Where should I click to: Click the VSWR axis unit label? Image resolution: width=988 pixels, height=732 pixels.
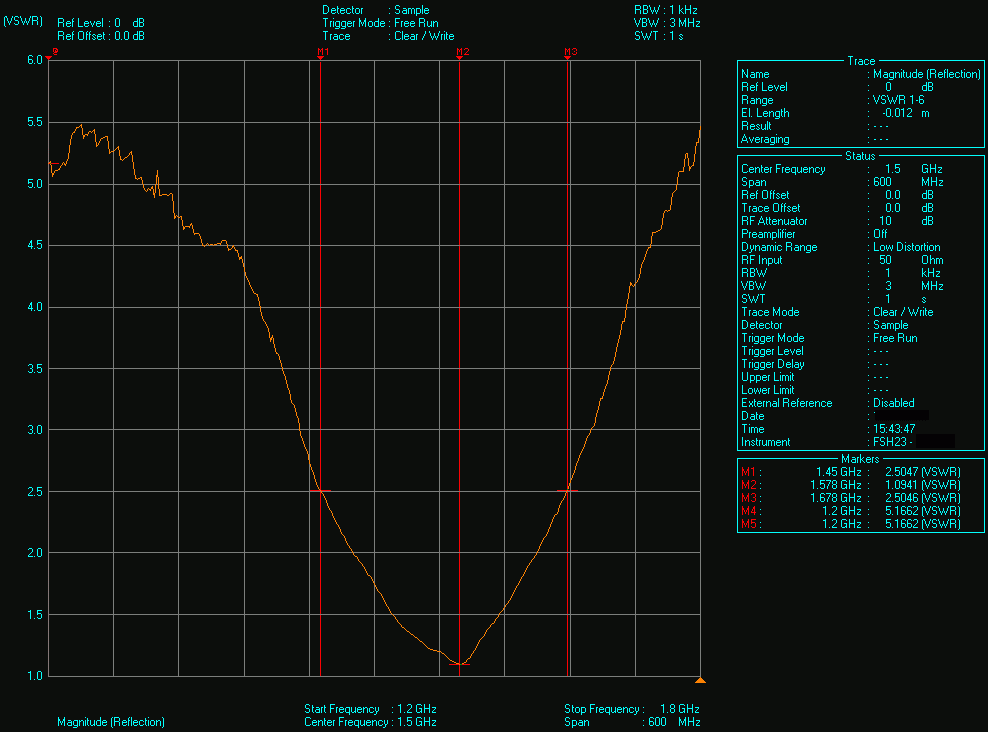[x=23, y=21]
